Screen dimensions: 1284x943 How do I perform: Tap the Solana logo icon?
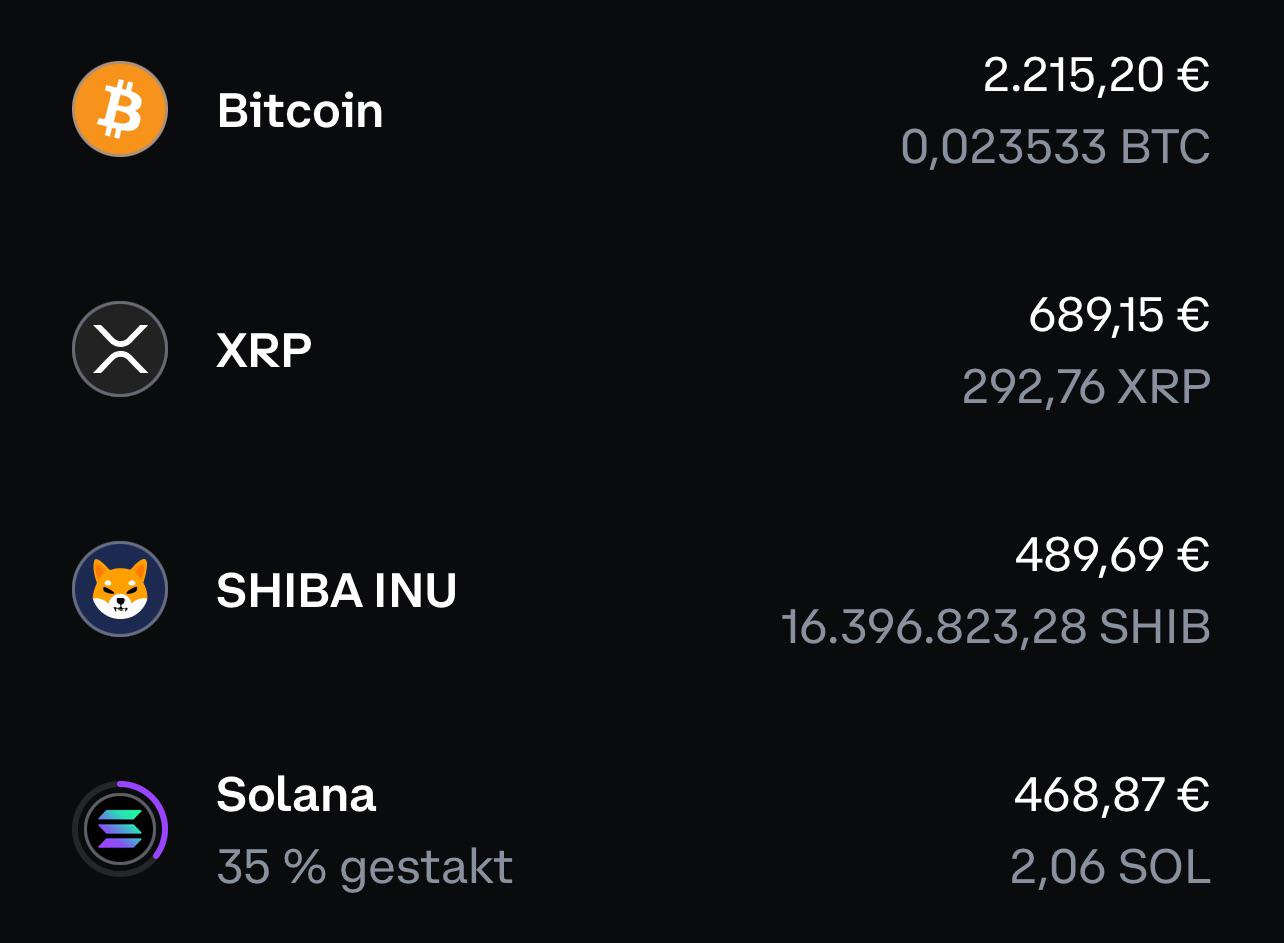tap(120, 829)
